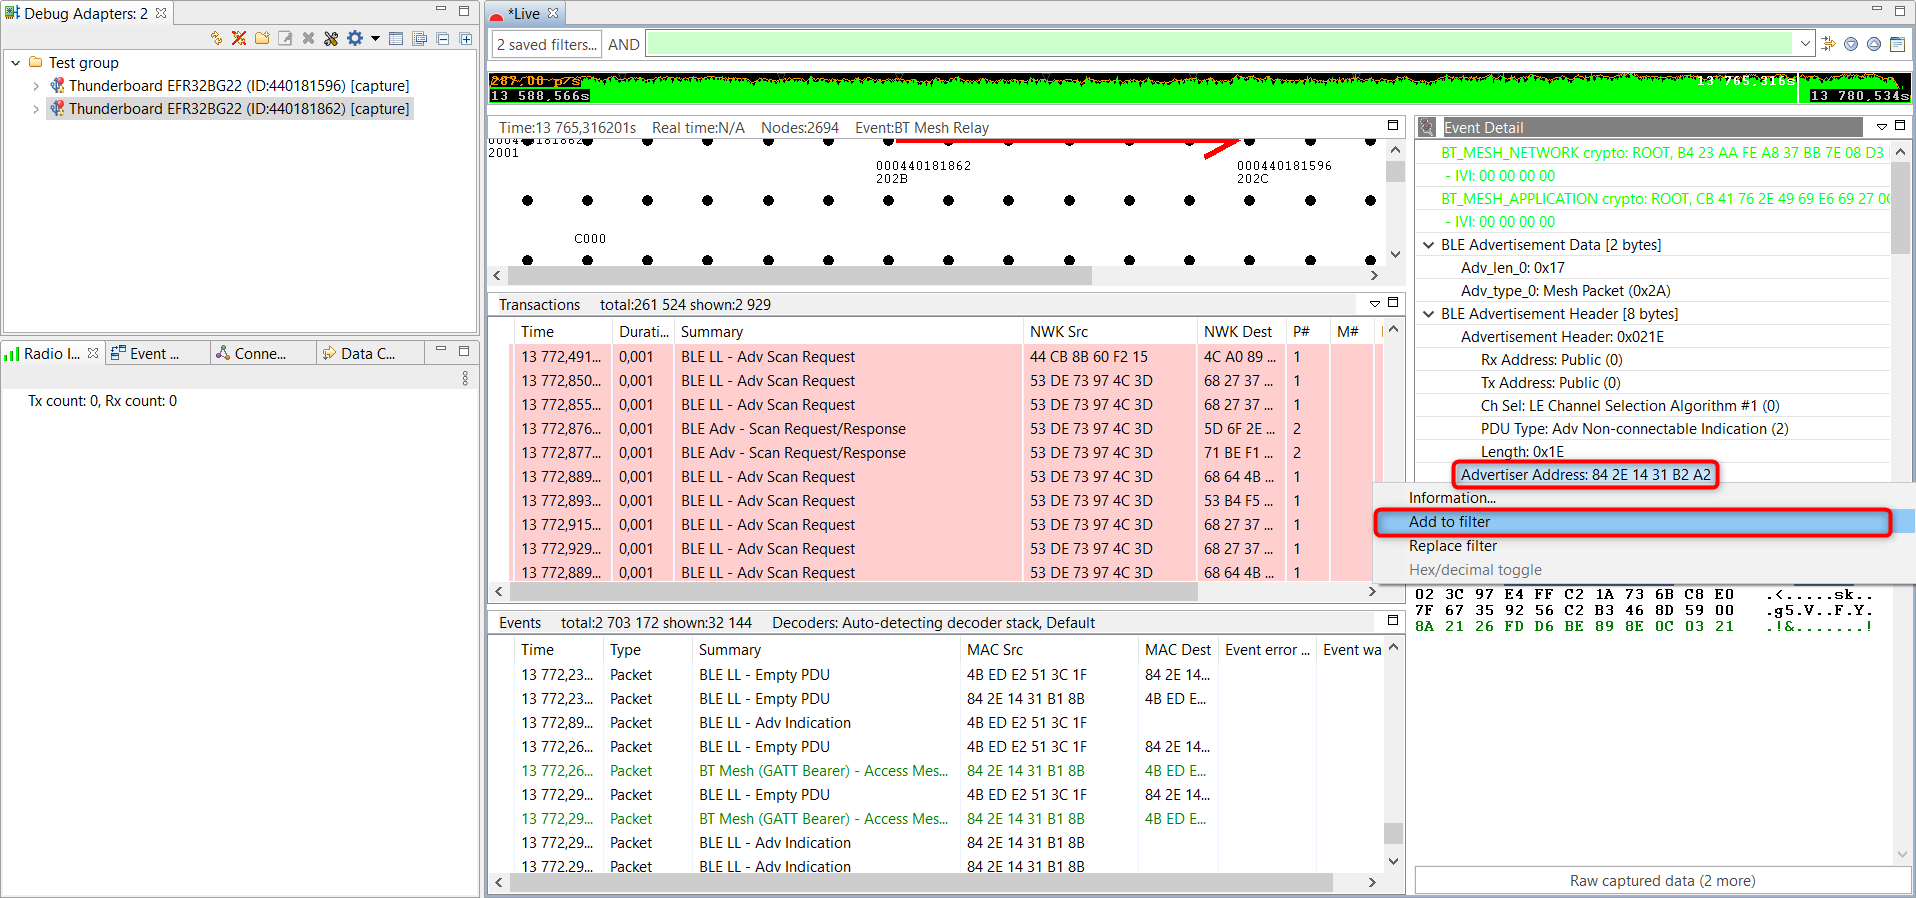
Task: Click the disconnect-all icon with red cross
Action: (x=239, y=38)
